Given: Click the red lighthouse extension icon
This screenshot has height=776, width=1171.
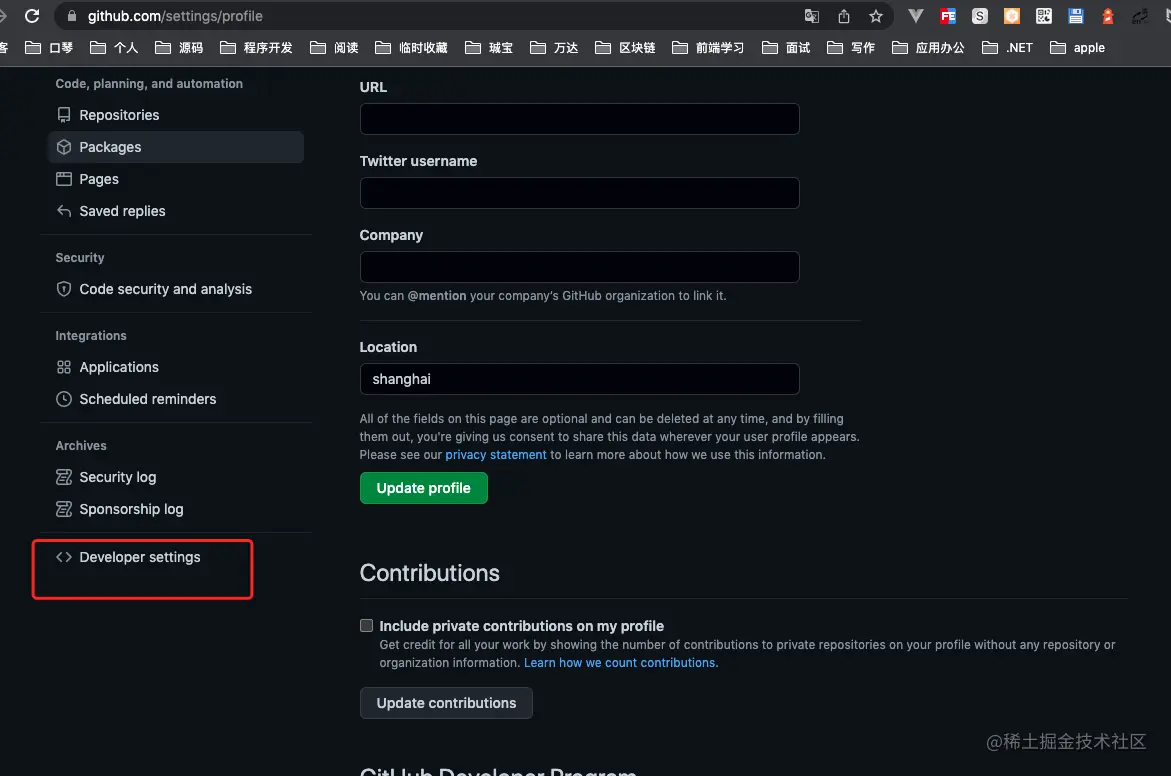Looking at the screenshot, I should tap(1108, 16).
